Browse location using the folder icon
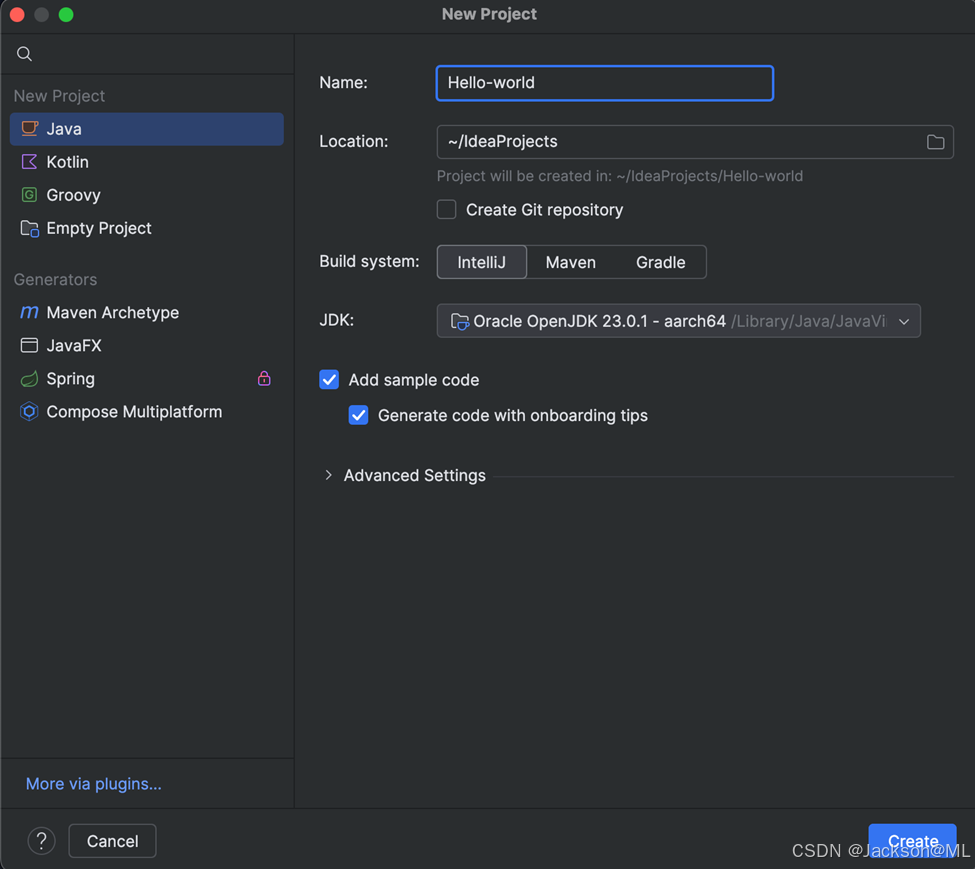The height and width of the screenshot is (869, 975). [x=935, y=142]
